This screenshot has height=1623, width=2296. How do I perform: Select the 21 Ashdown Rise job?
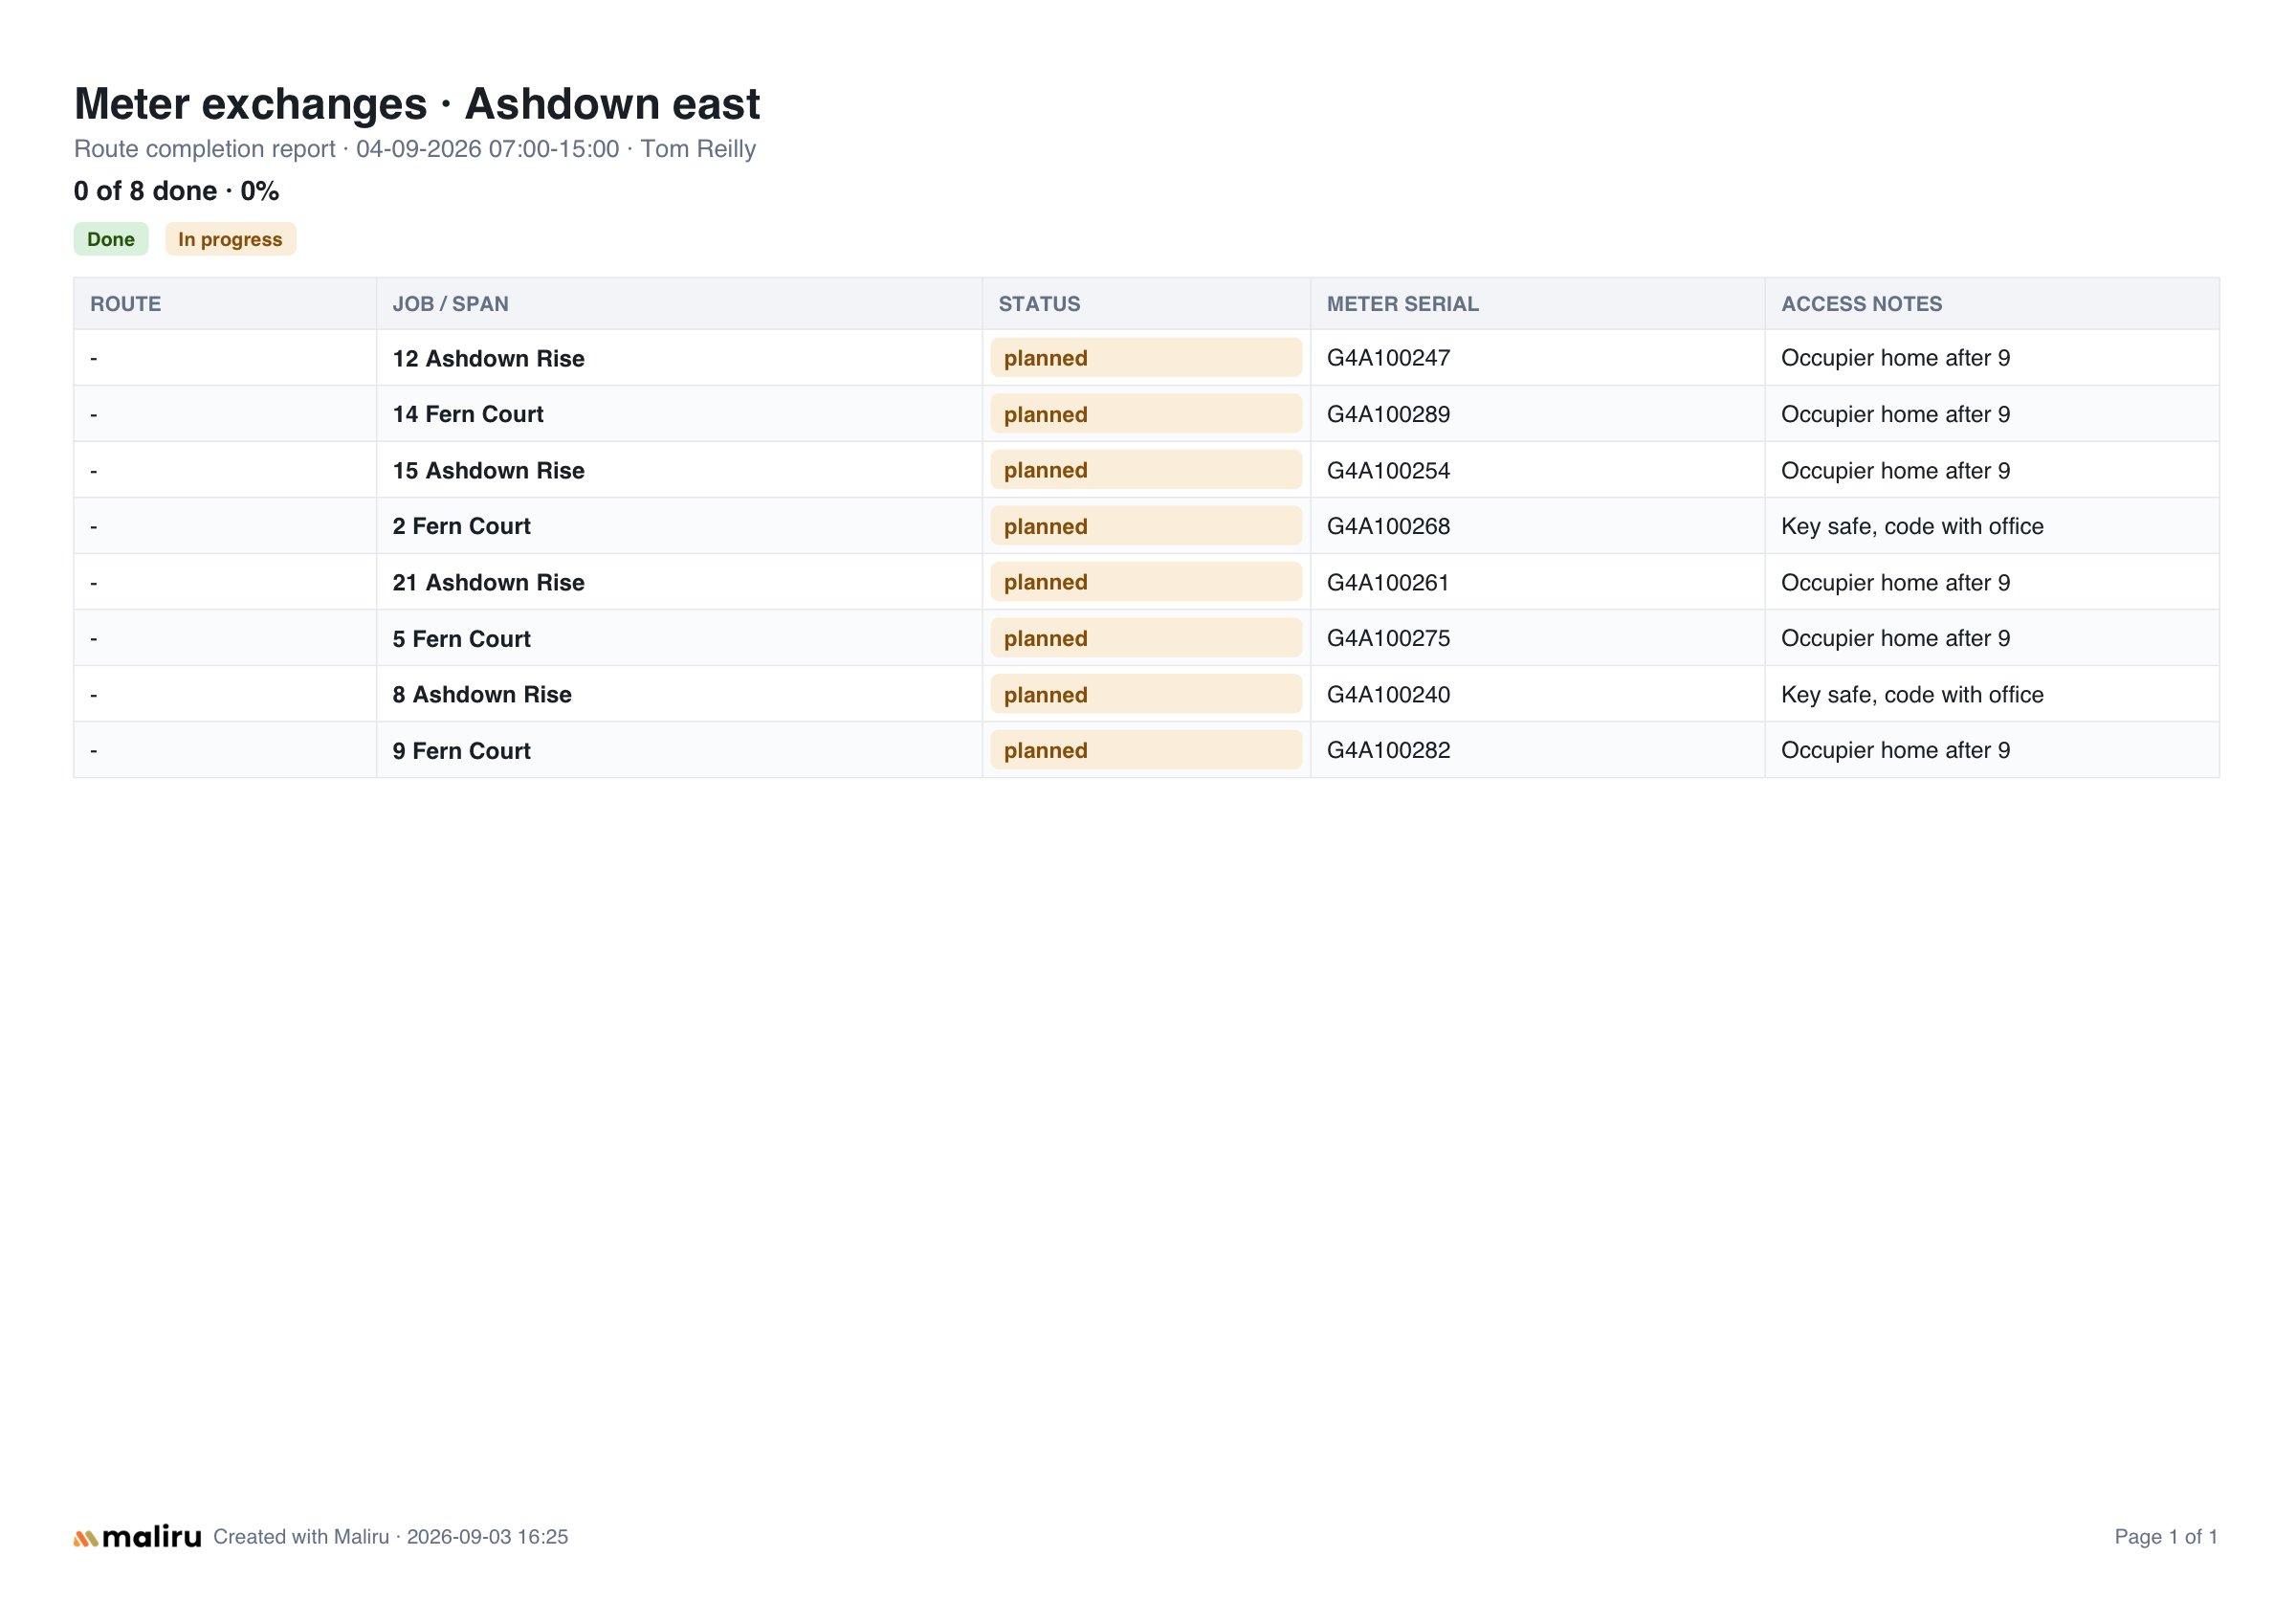coord(488,582)
